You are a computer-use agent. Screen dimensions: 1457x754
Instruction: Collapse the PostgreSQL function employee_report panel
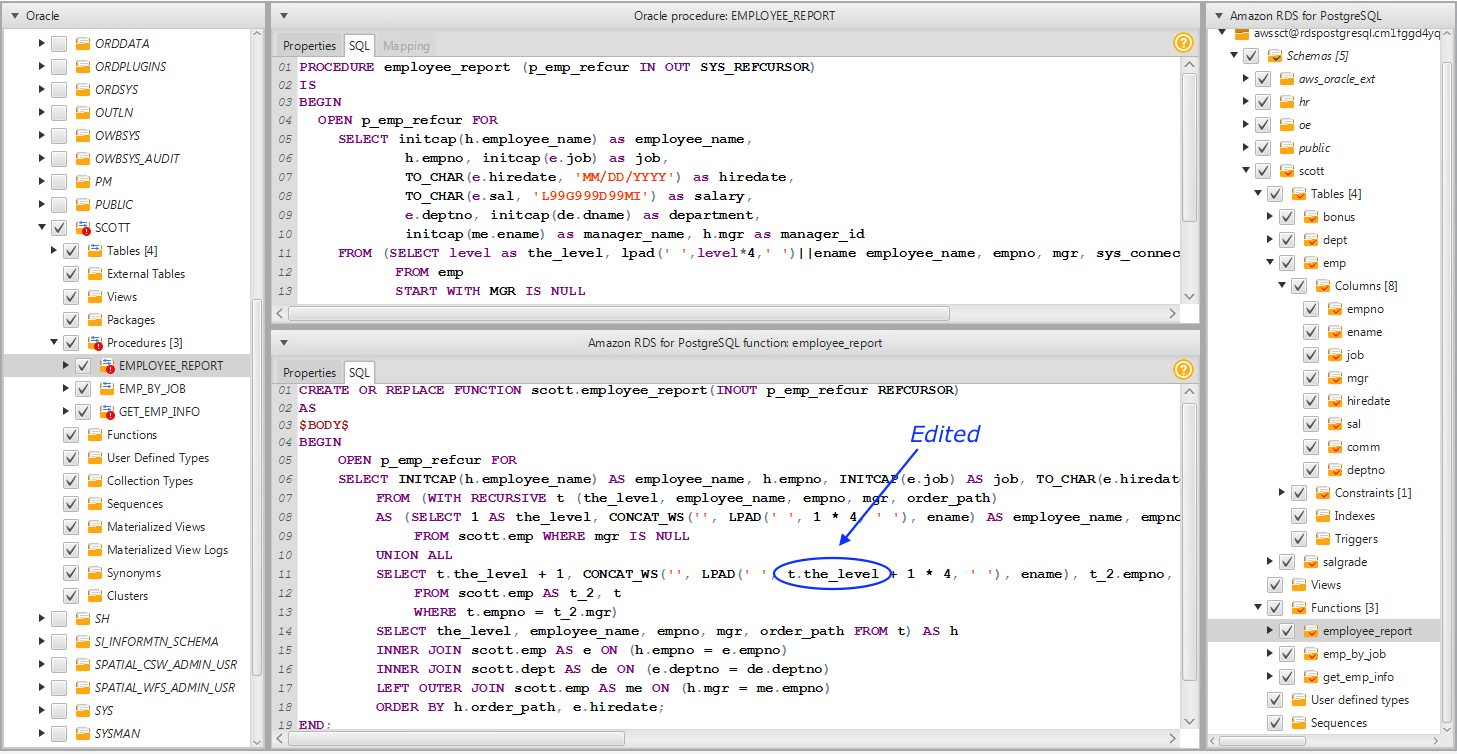coord(284,343)
